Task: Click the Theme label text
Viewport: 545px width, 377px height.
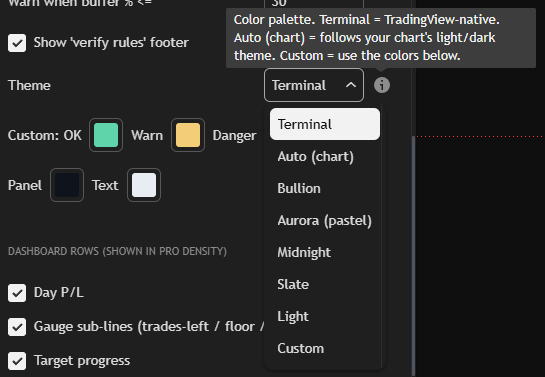Action: coord(29,85)
